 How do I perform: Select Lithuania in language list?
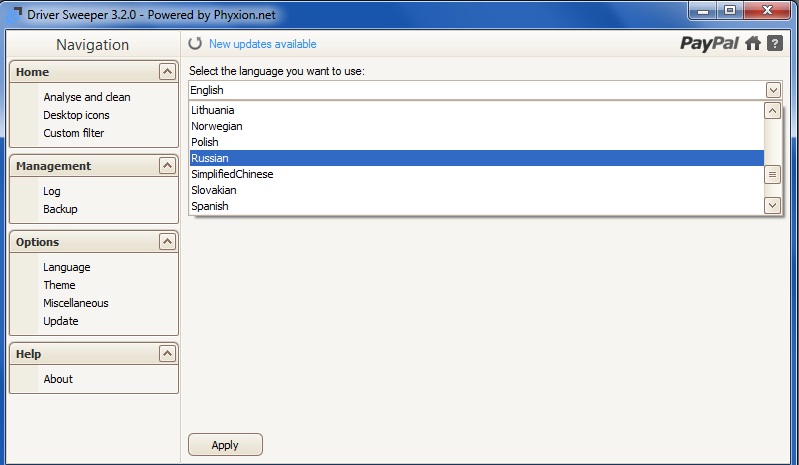pyautogui.click(x=476, y=110)
